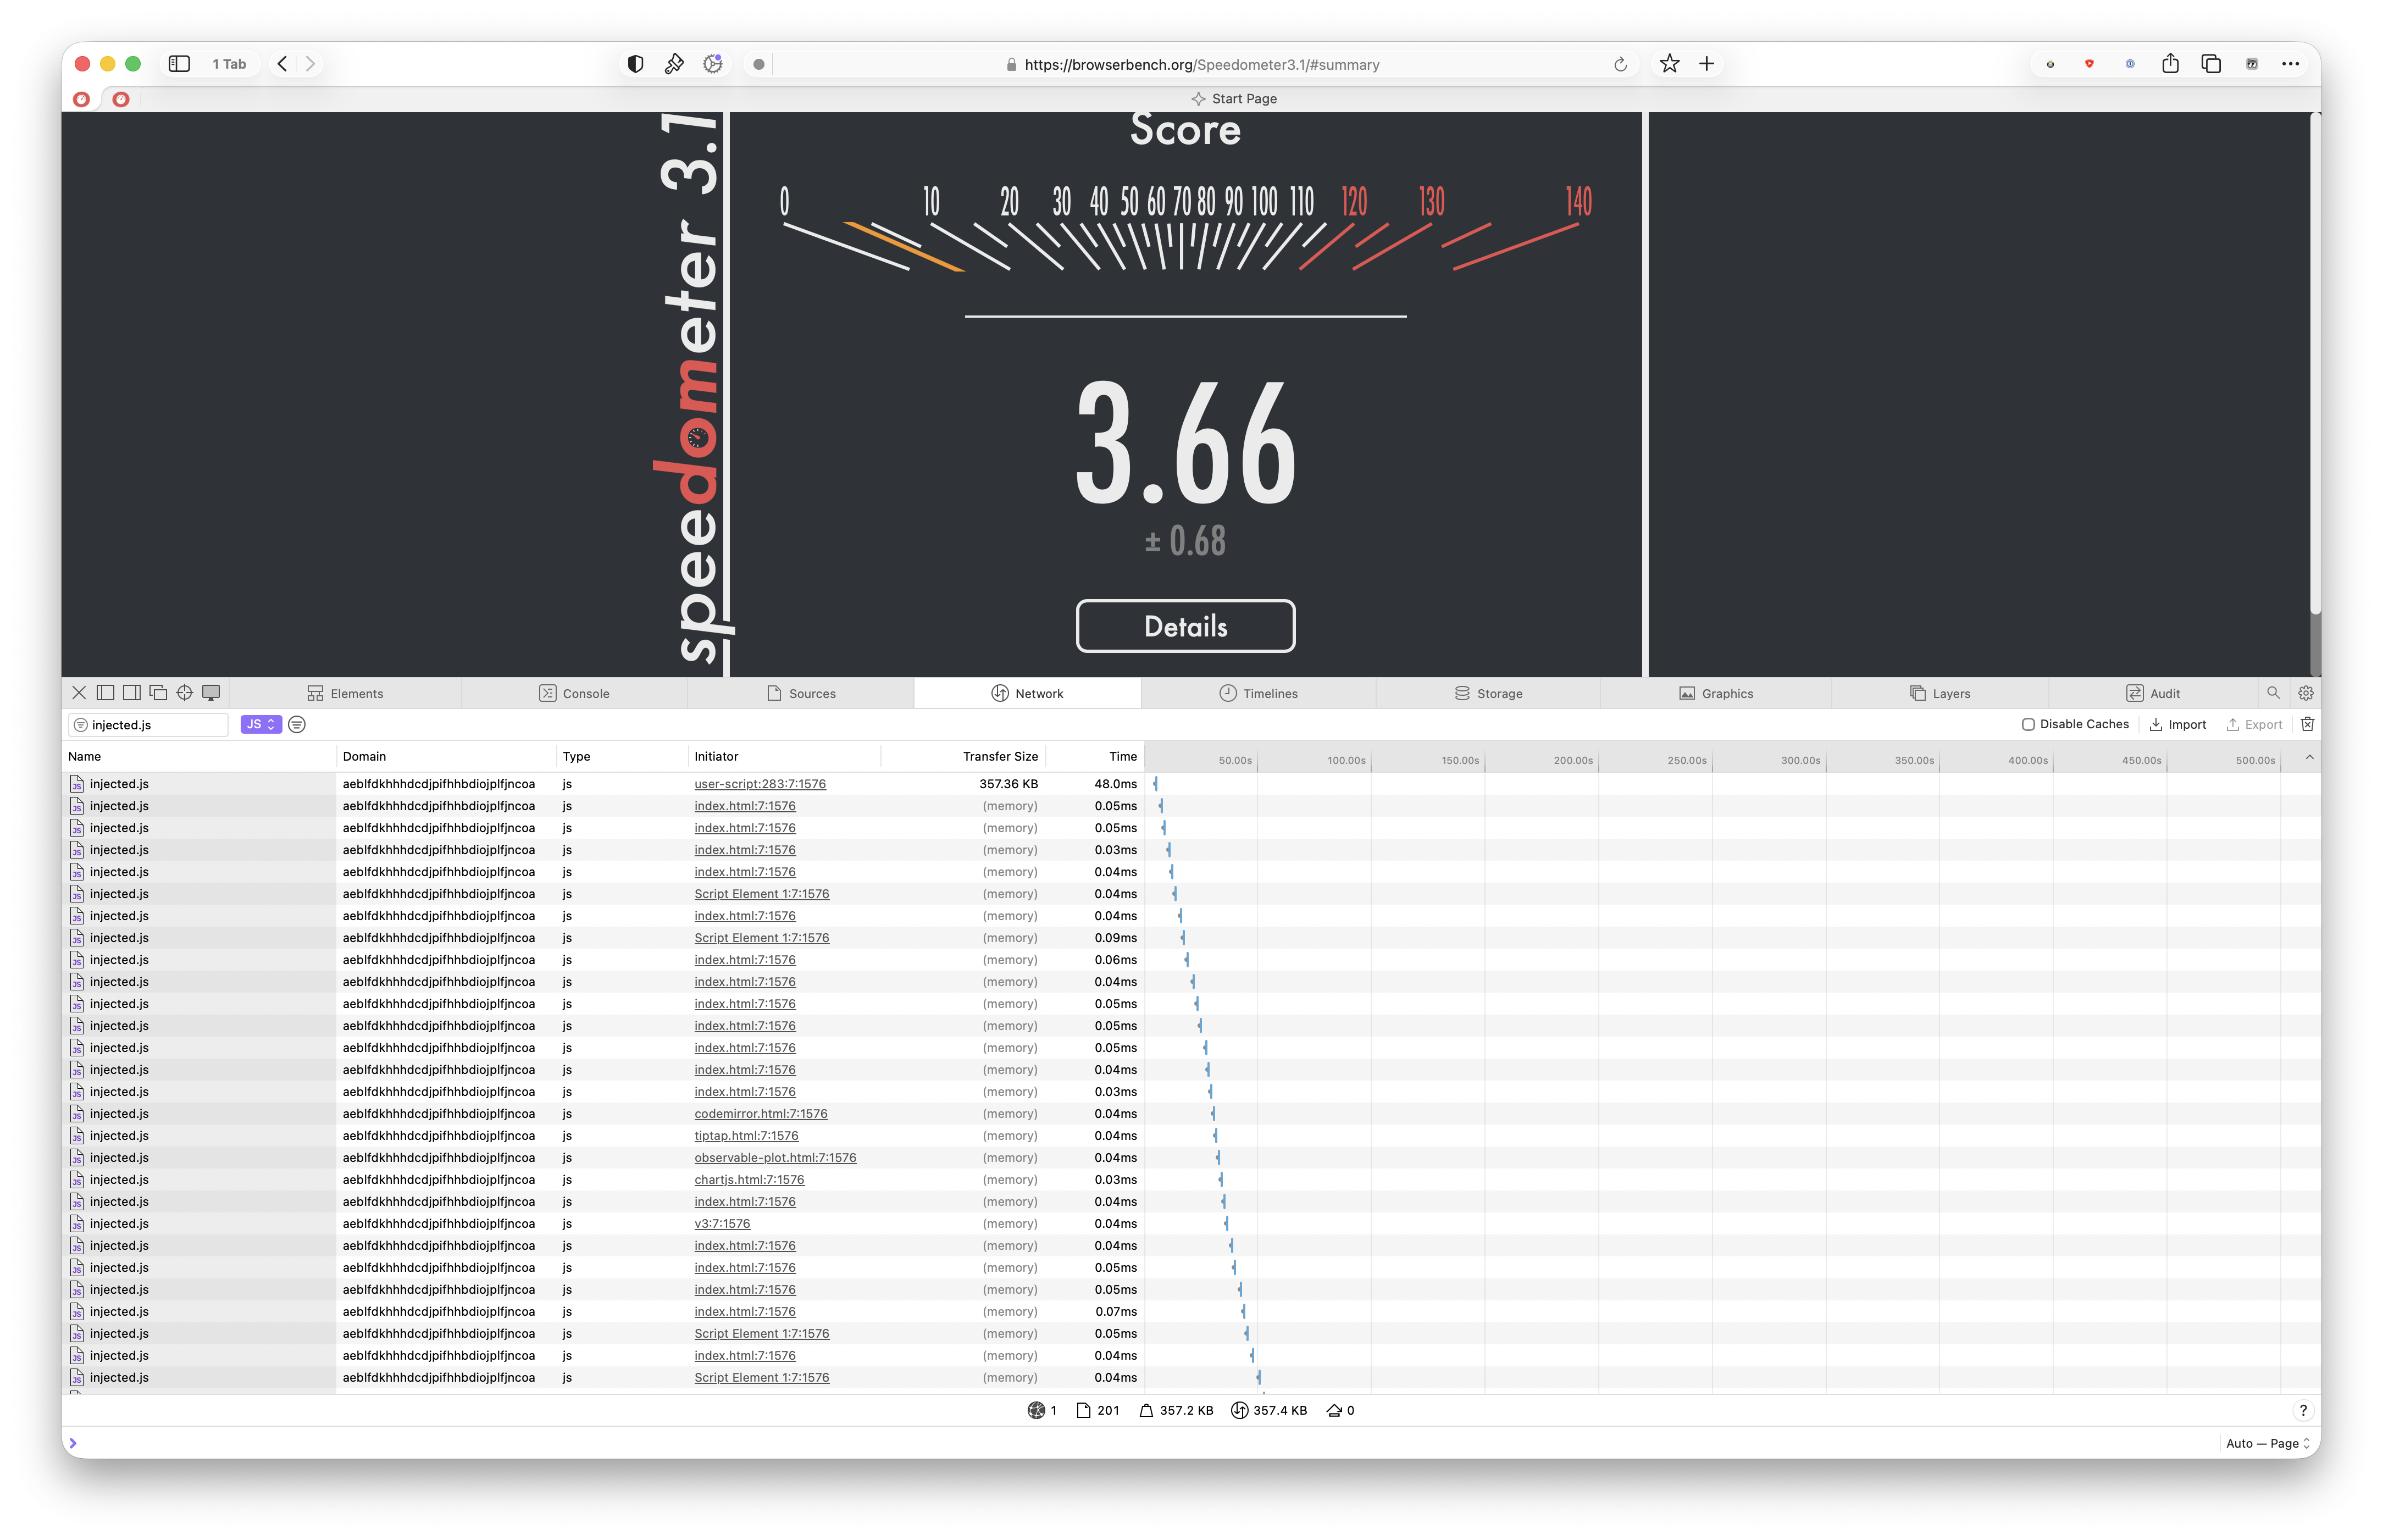Click the inspector search magnifier icon
The width and height of the screenshot is (2383, 1540).
point(2273,693)
